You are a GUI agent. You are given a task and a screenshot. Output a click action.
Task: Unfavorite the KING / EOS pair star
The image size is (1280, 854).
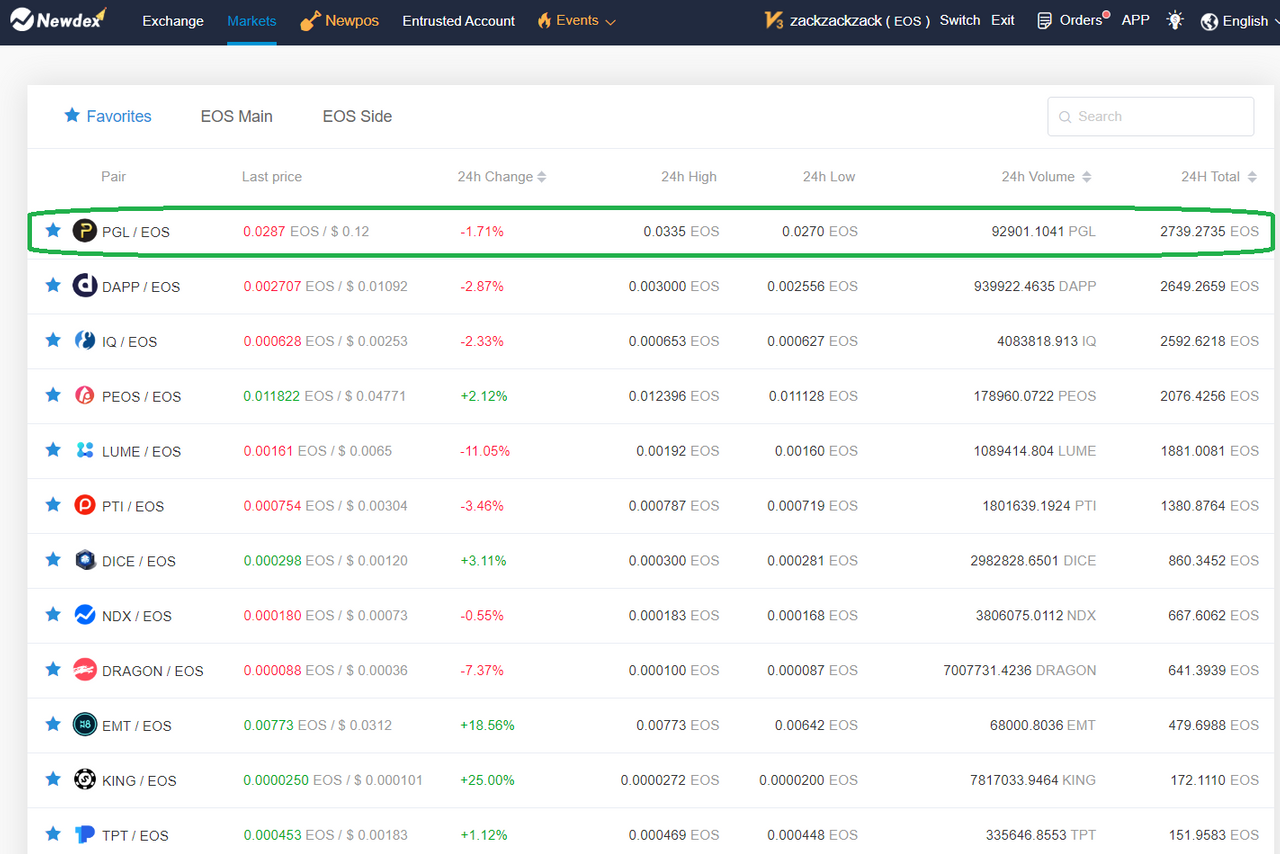(53, 779)
